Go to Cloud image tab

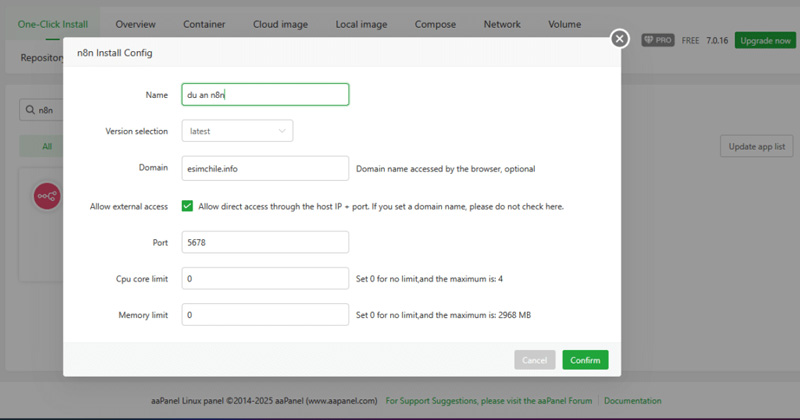tap(280, 24)
